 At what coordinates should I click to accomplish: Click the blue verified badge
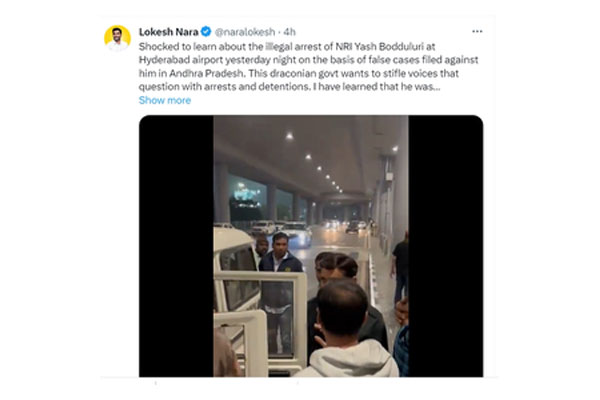206,31
